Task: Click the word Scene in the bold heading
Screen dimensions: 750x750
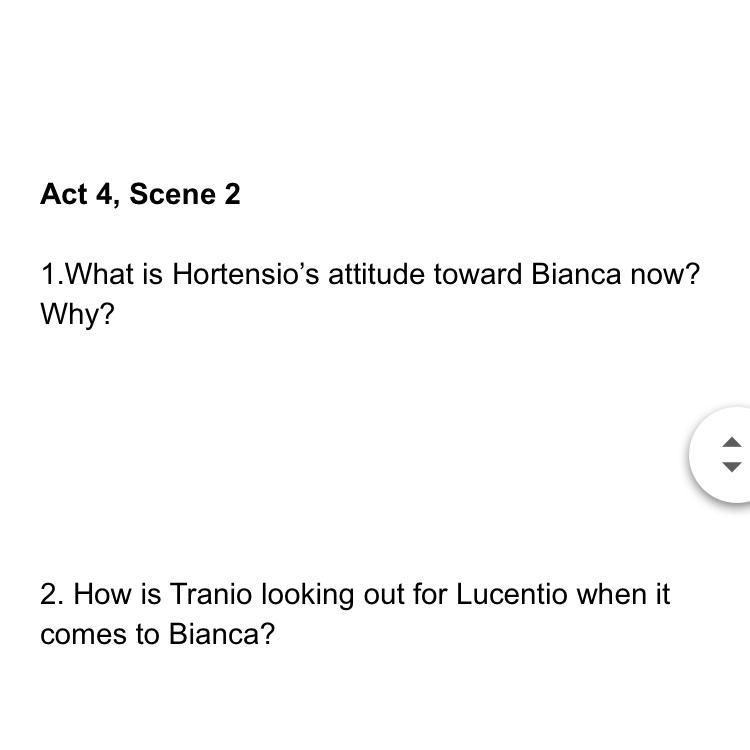Action: point(172,194)
